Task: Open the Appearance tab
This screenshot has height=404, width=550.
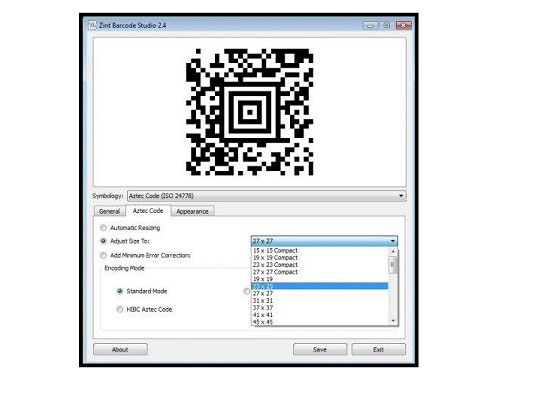Action: 192,211
